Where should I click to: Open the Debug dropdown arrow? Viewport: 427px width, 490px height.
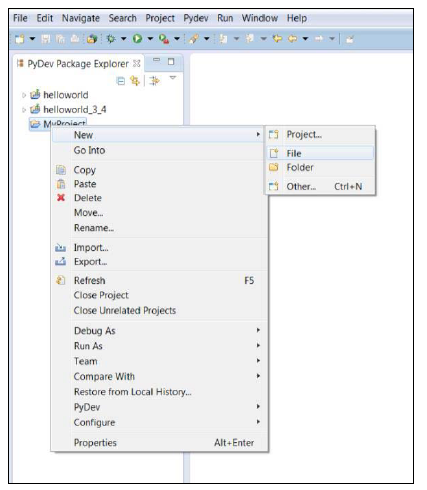pos(123,39)
